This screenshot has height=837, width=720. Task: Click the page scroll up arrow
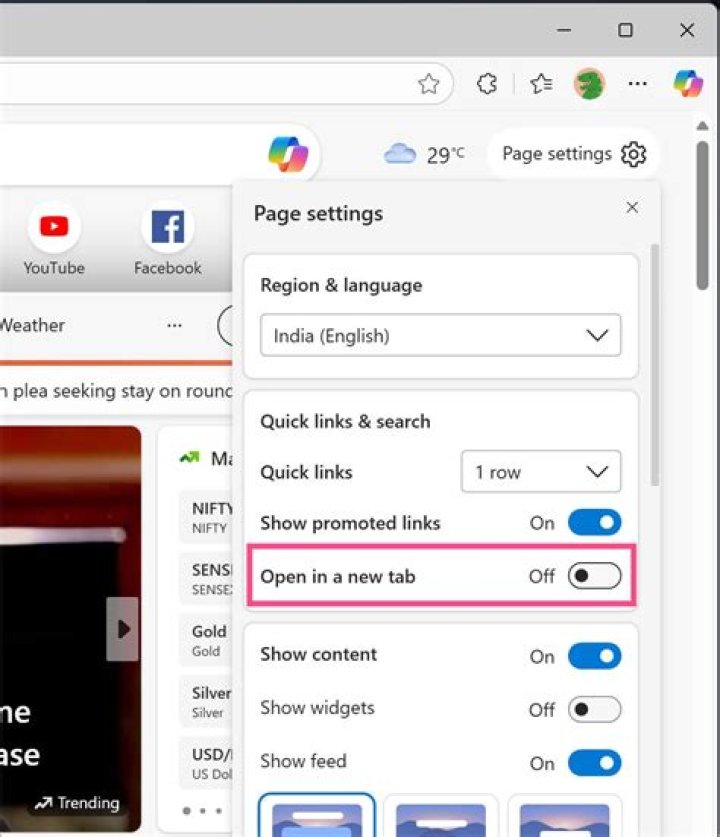point(702,126)
